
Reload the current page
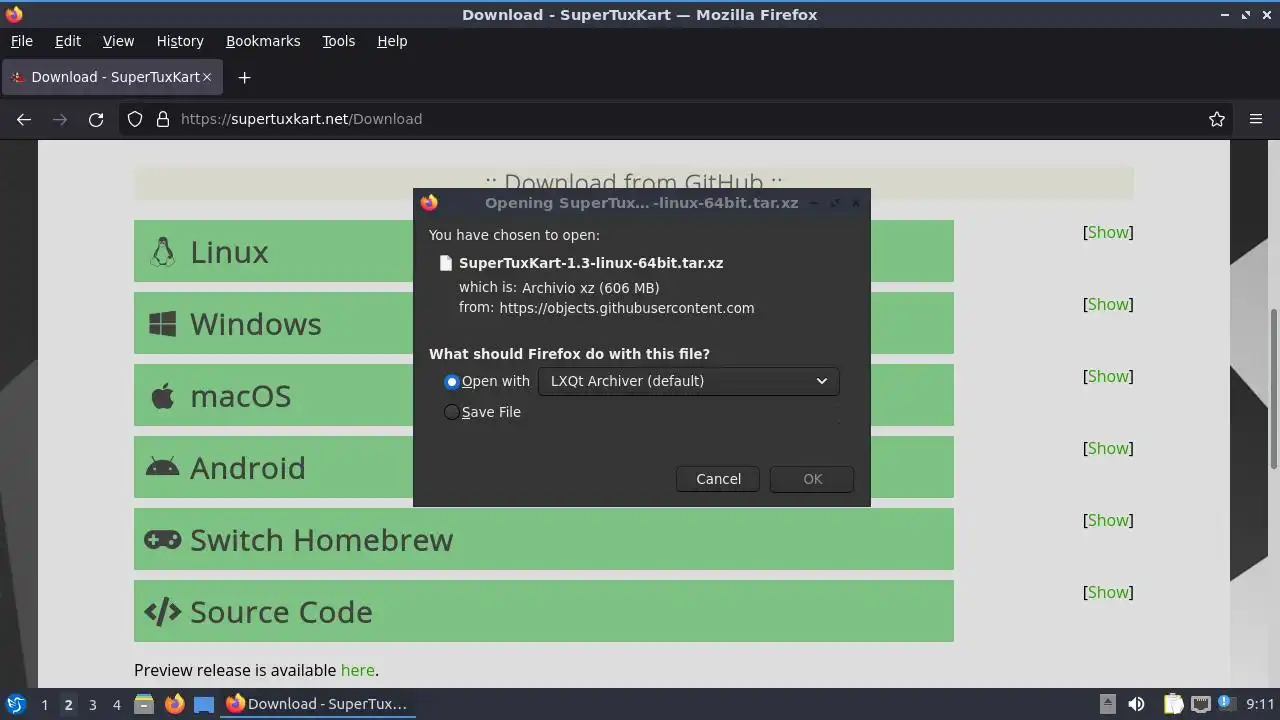point(96,119)
